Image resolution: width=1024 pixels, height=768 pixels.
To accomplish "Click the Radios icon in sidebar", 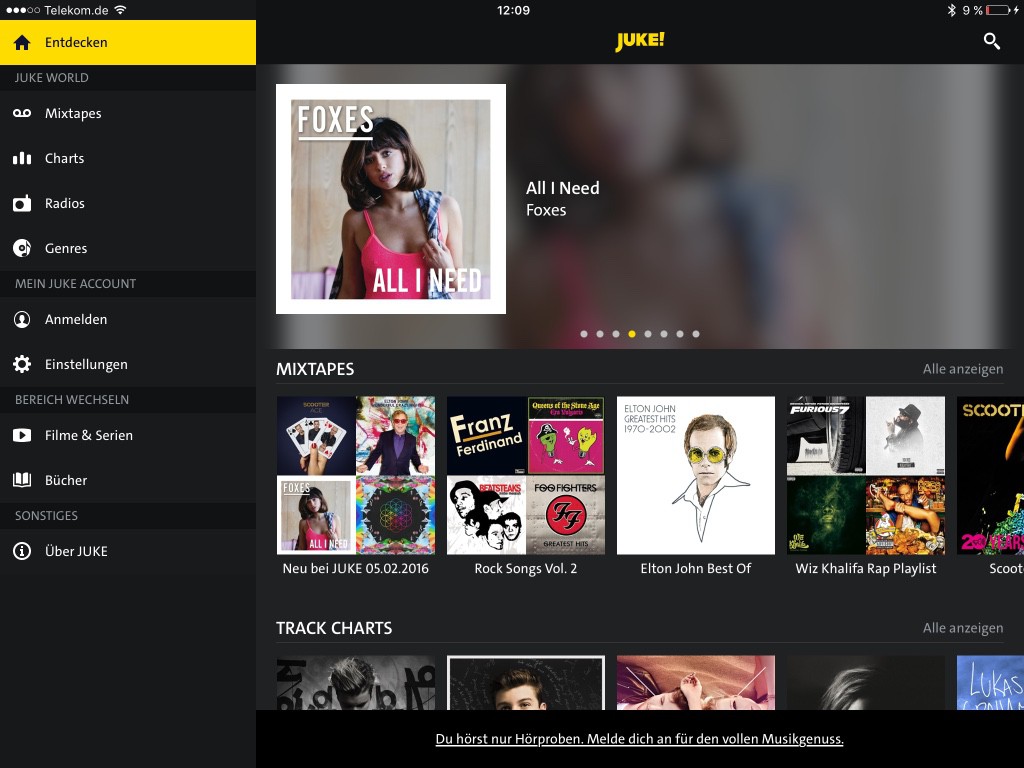I will point(22,203).
